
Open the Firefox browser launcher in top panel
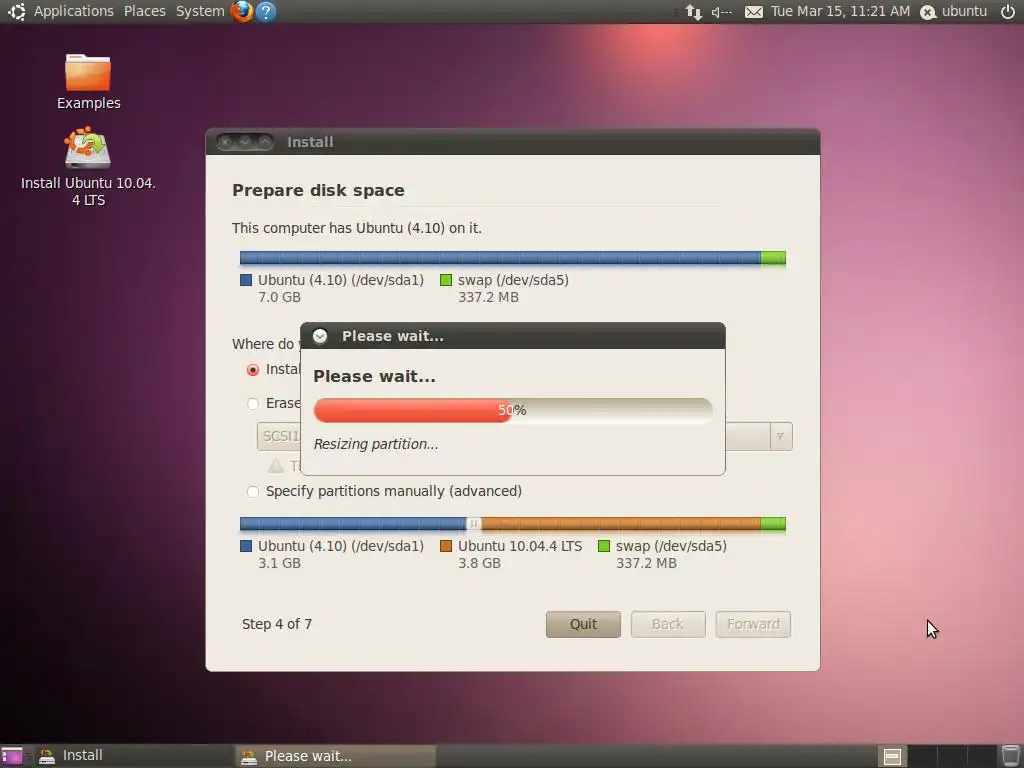tap(242, 11)
